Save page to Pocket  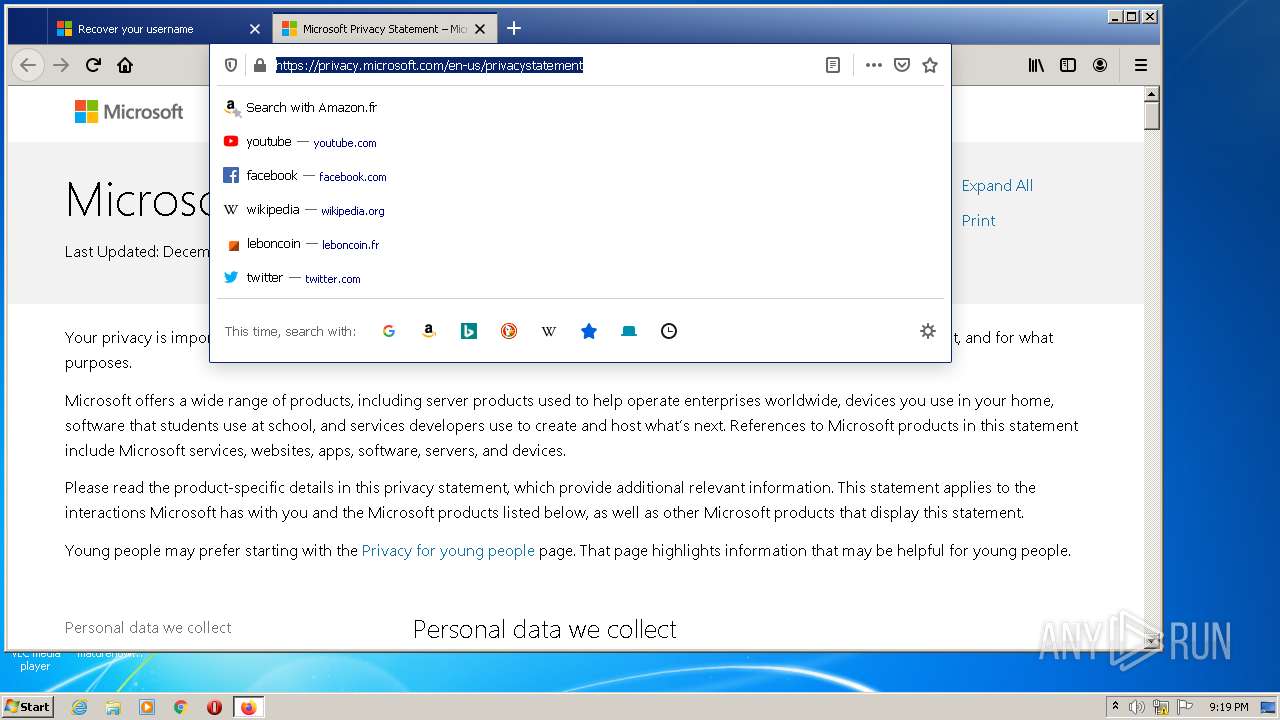(902, 65)
